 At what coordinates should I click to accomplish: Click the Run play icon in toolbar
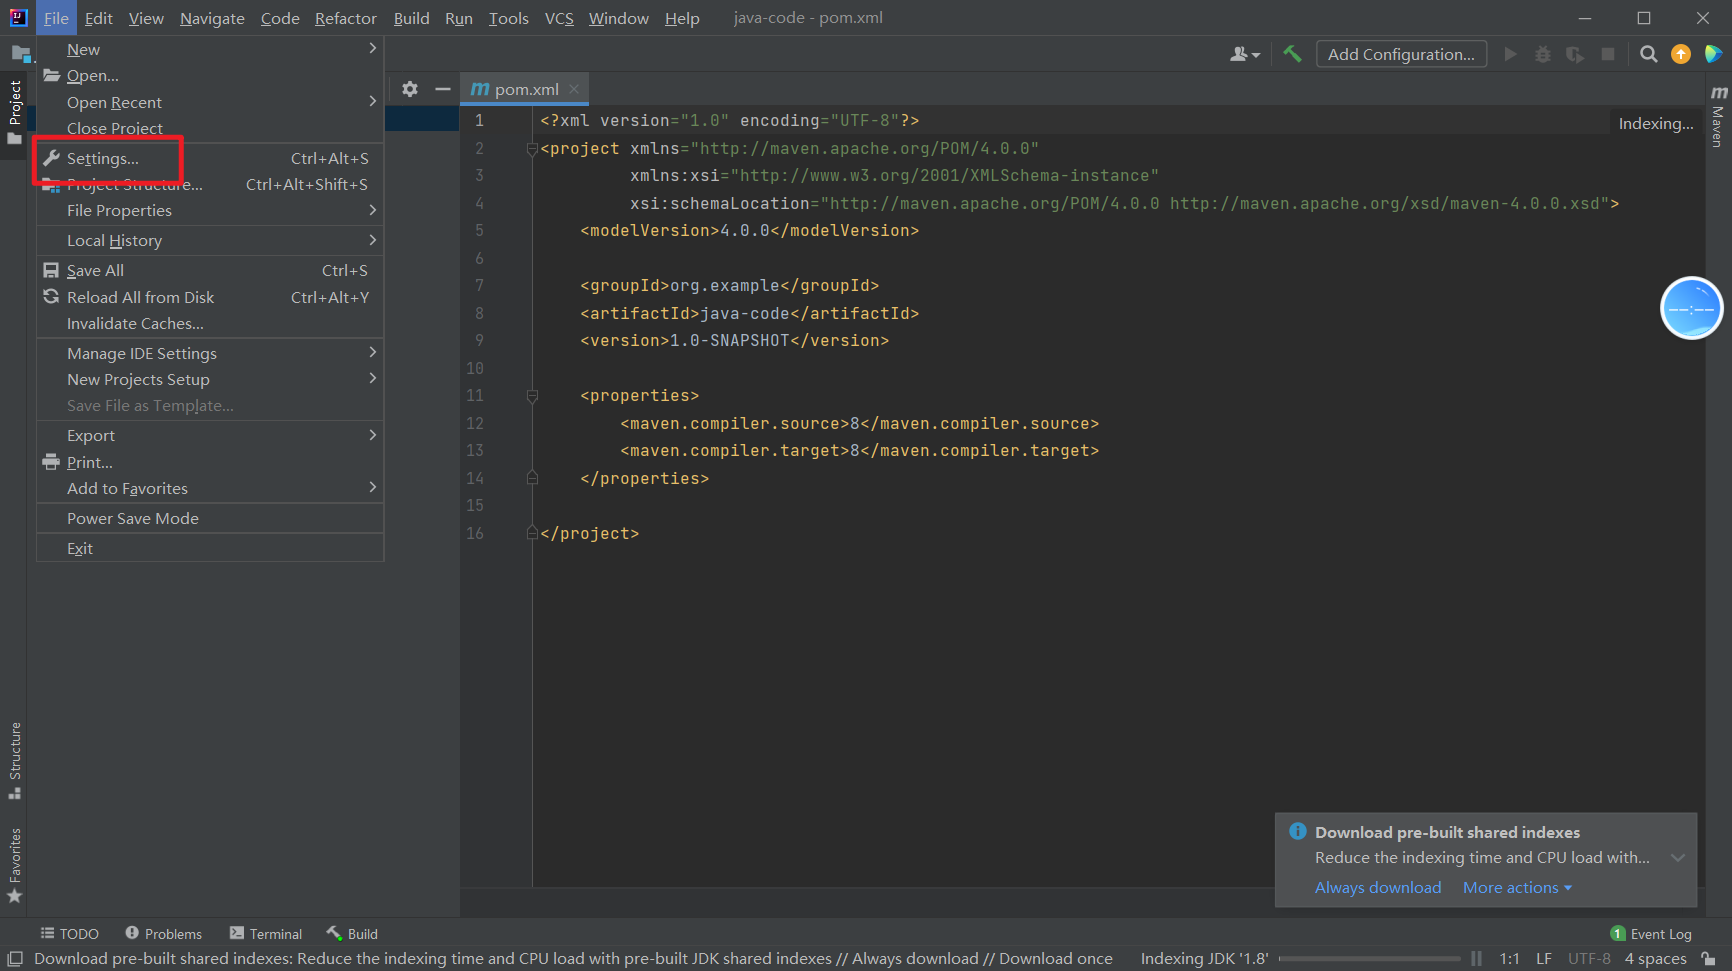(x=1511, y=54)
